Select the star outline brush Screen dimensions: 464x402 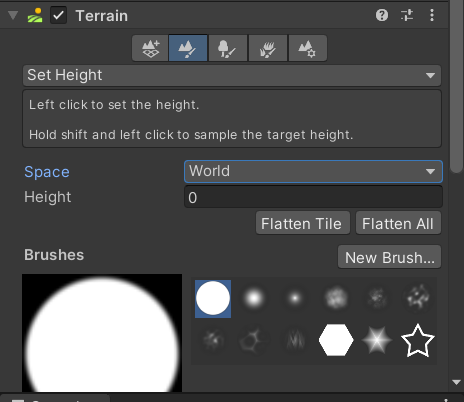pos(418,340)
